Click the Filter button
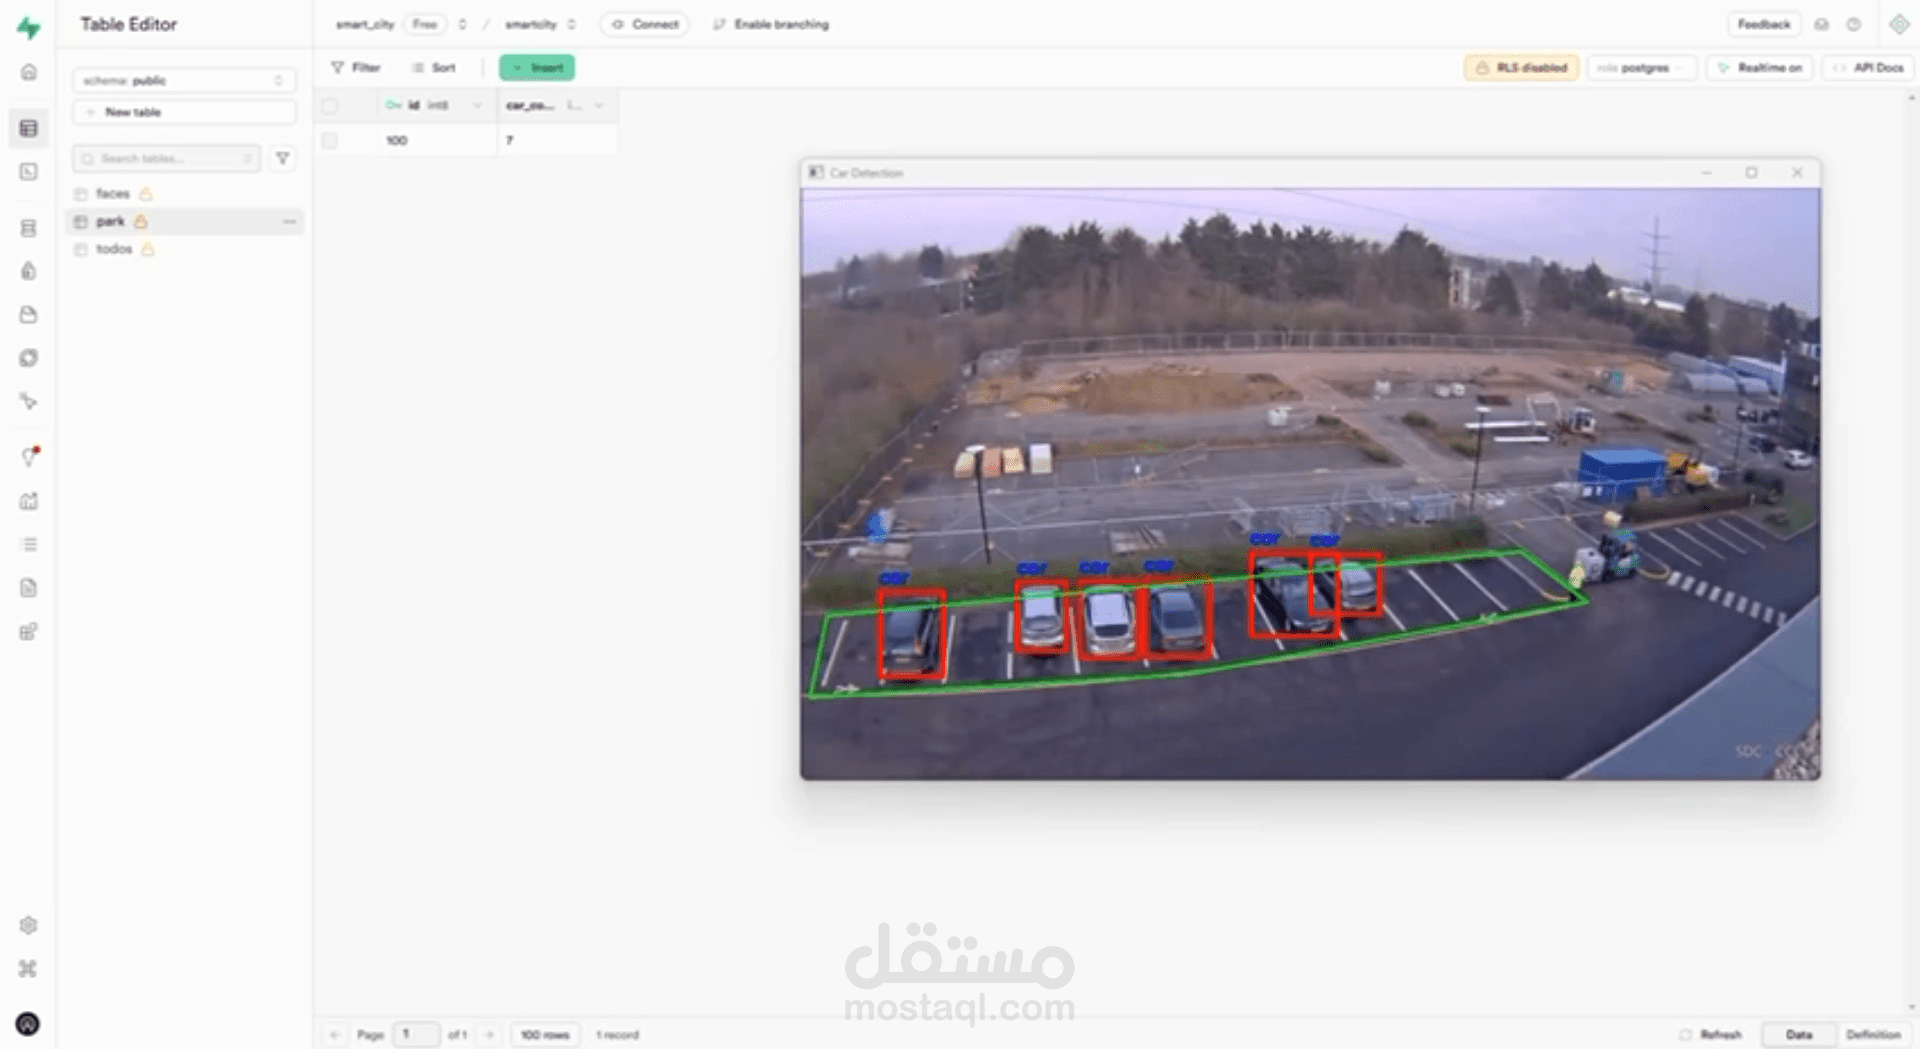 click(x=356, y=68)
